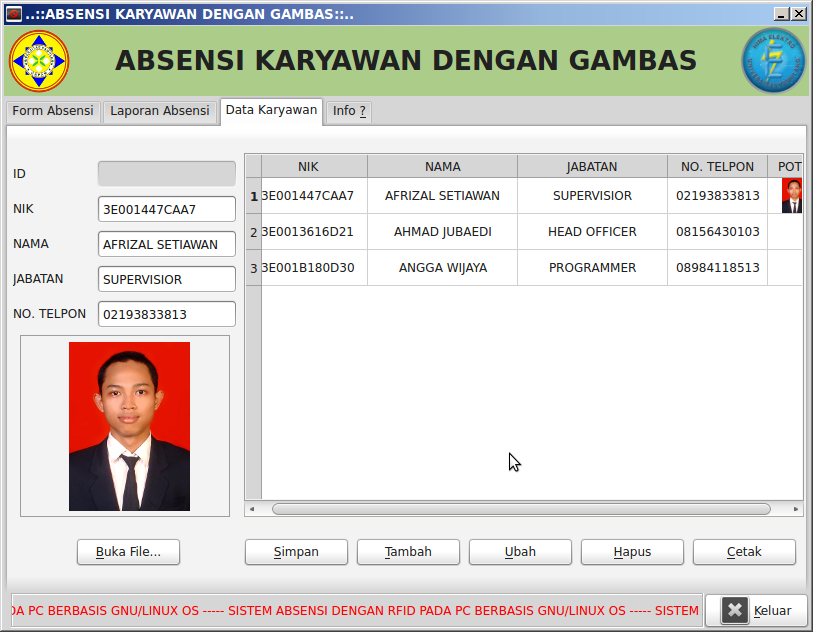Screen dimensions: 813x632
Task: Select the SUPERVISIOR cell in table
Action: click(x=592, y=196)
